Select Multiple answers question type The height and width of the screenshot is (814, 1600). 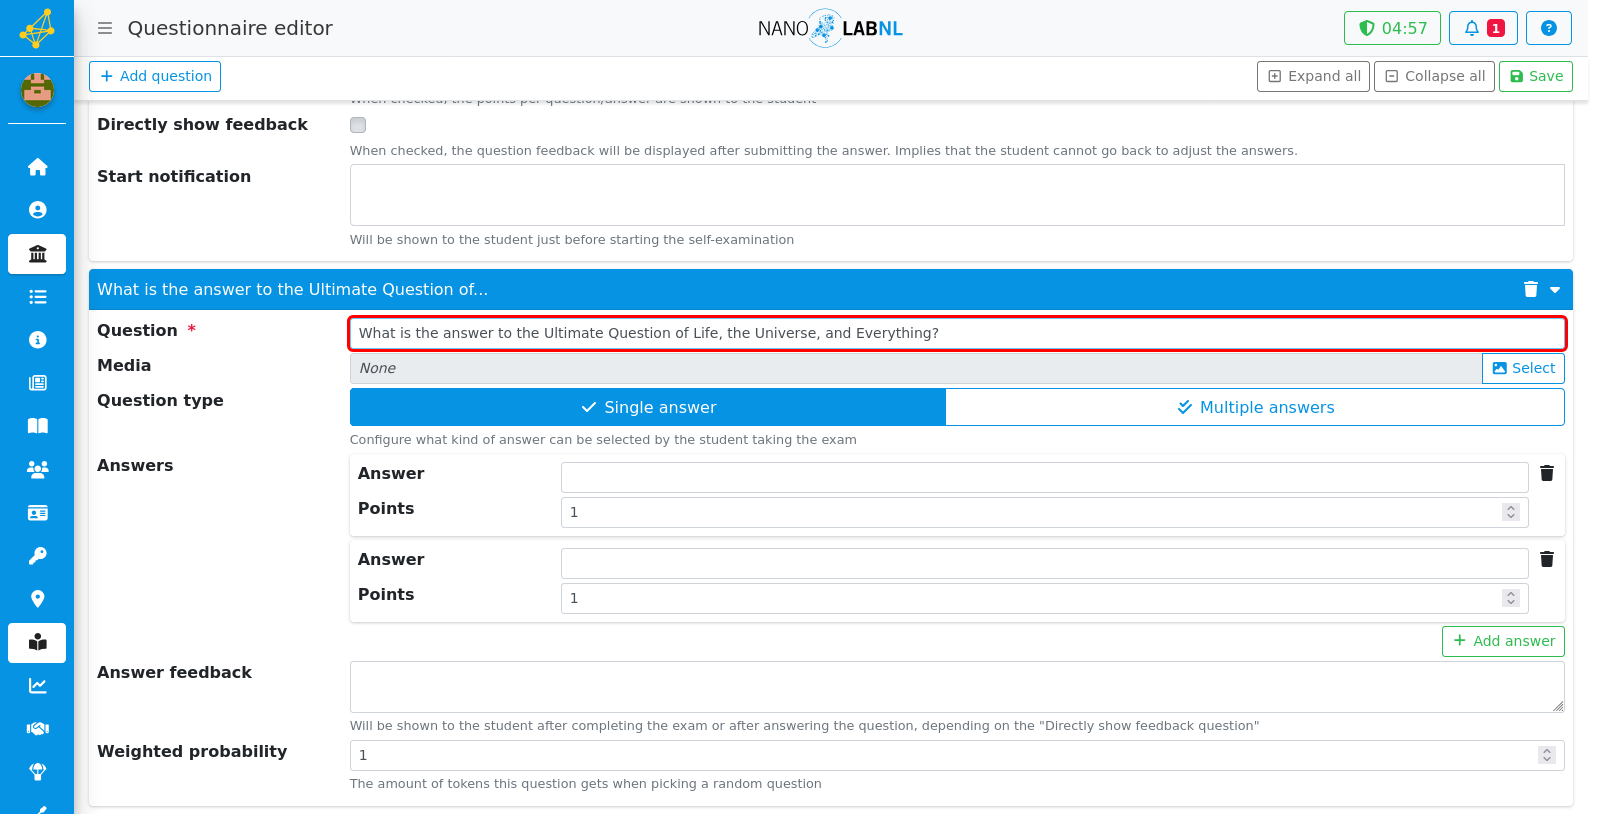pos(1255,407)
